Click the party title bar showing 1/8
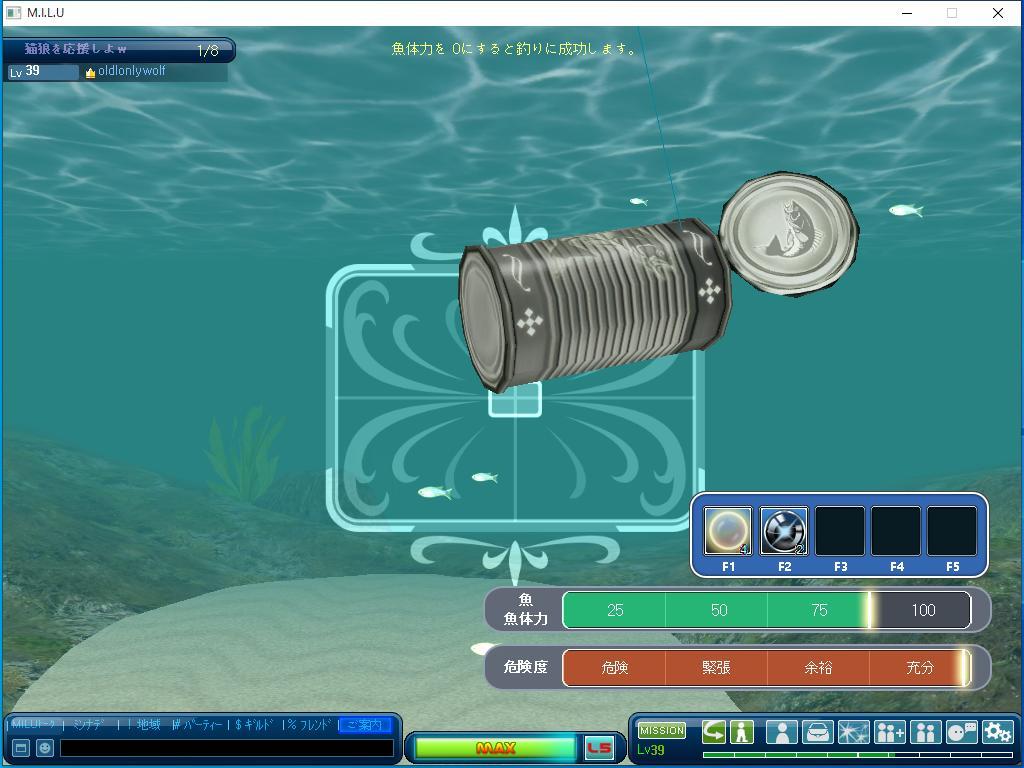The width and height of the screenshot is (1024, 768). click(119, 49)
